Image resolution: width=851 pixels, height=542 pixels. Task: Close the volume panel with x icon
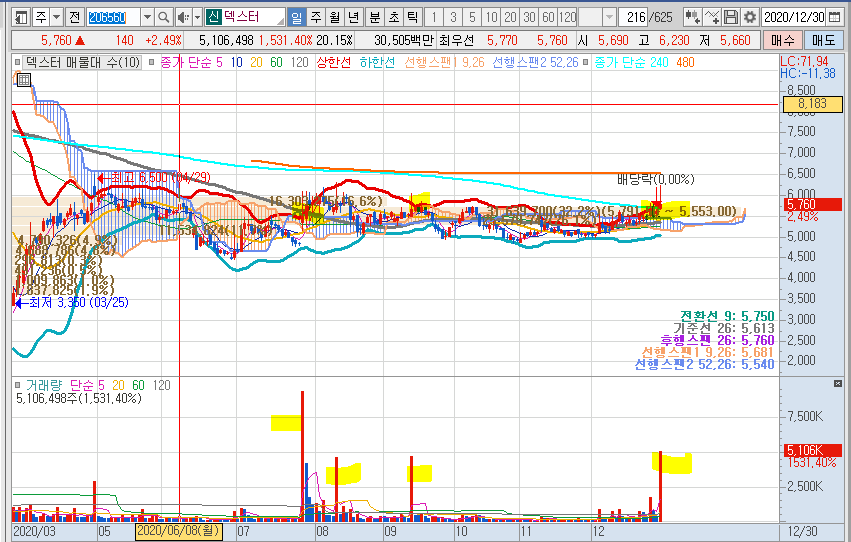click(838, 384)
